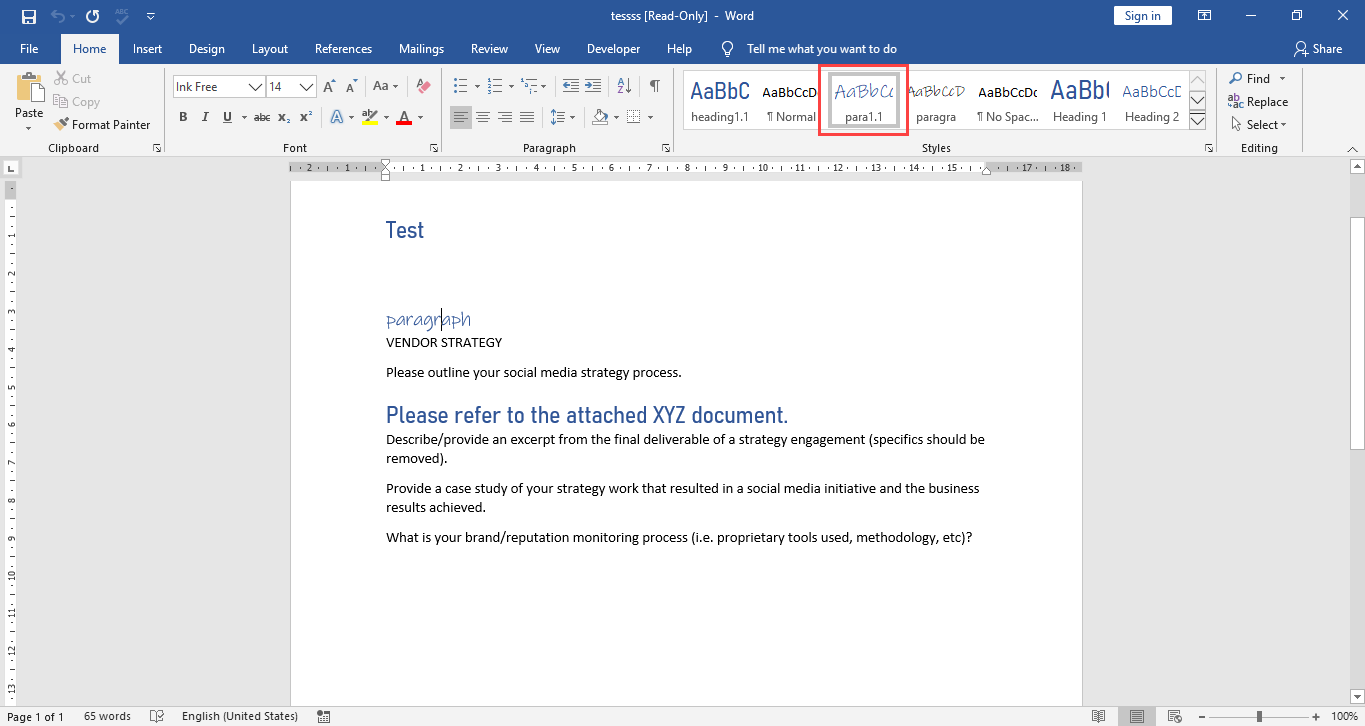
Task: Click the Sign in button
Action: coord(1142,16)
